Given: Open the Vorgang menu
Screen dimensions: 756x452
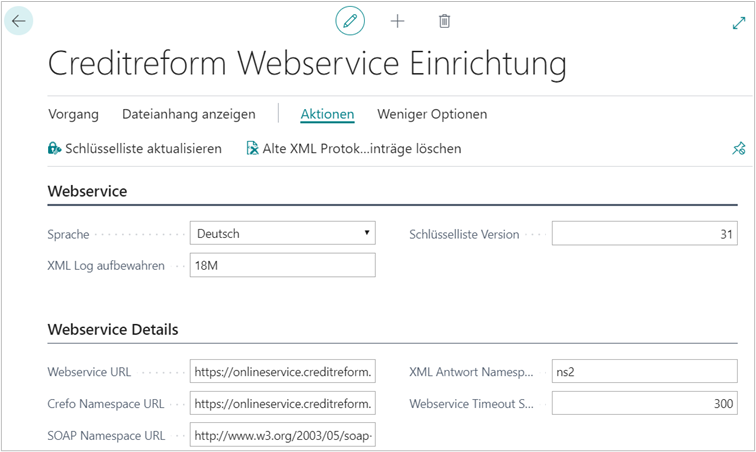Looking at the screenshot, I should click(73, 114).
